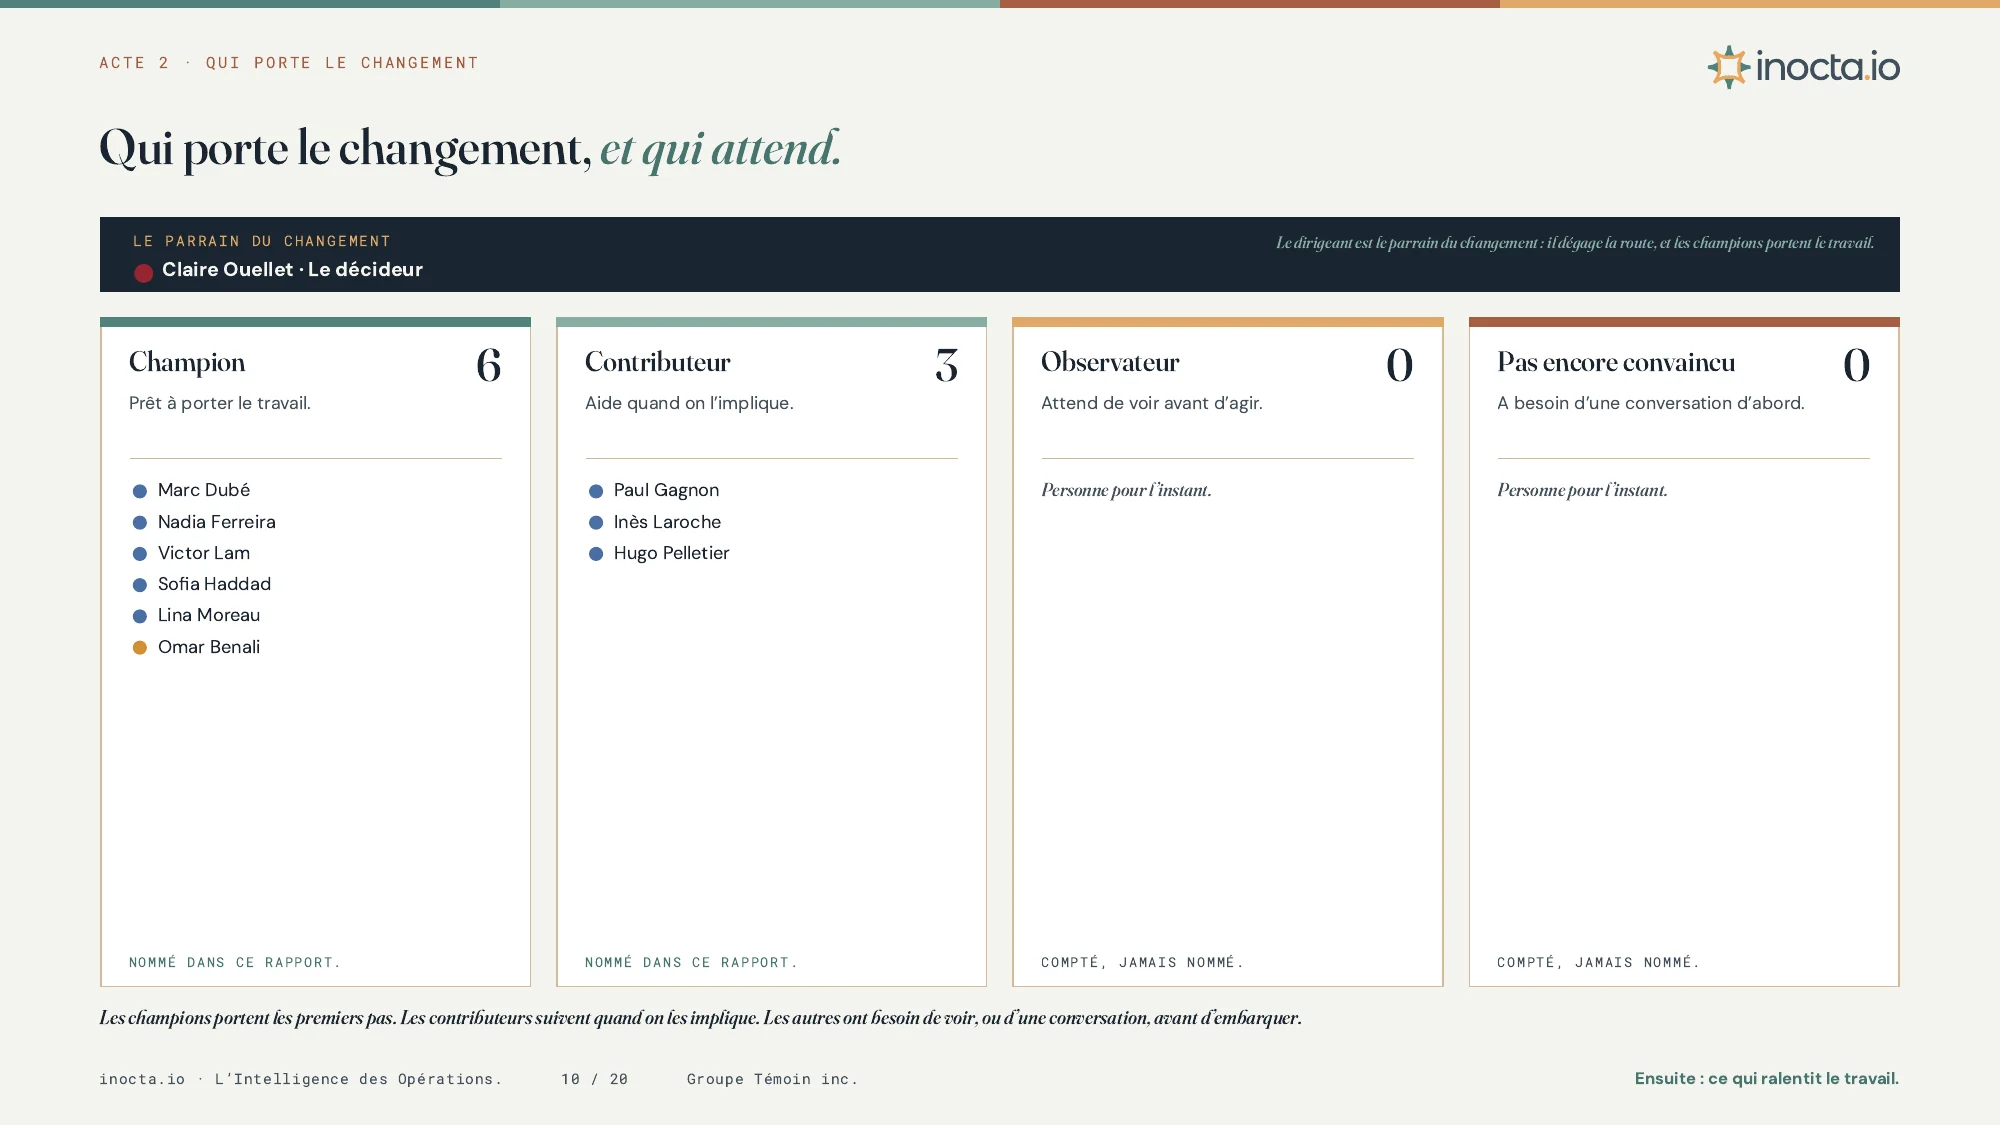The height and width of the screenshot is (1125, 2000).
Task: Click 'Prêt à porter le travail.' description
Action: tap(220, 403)
